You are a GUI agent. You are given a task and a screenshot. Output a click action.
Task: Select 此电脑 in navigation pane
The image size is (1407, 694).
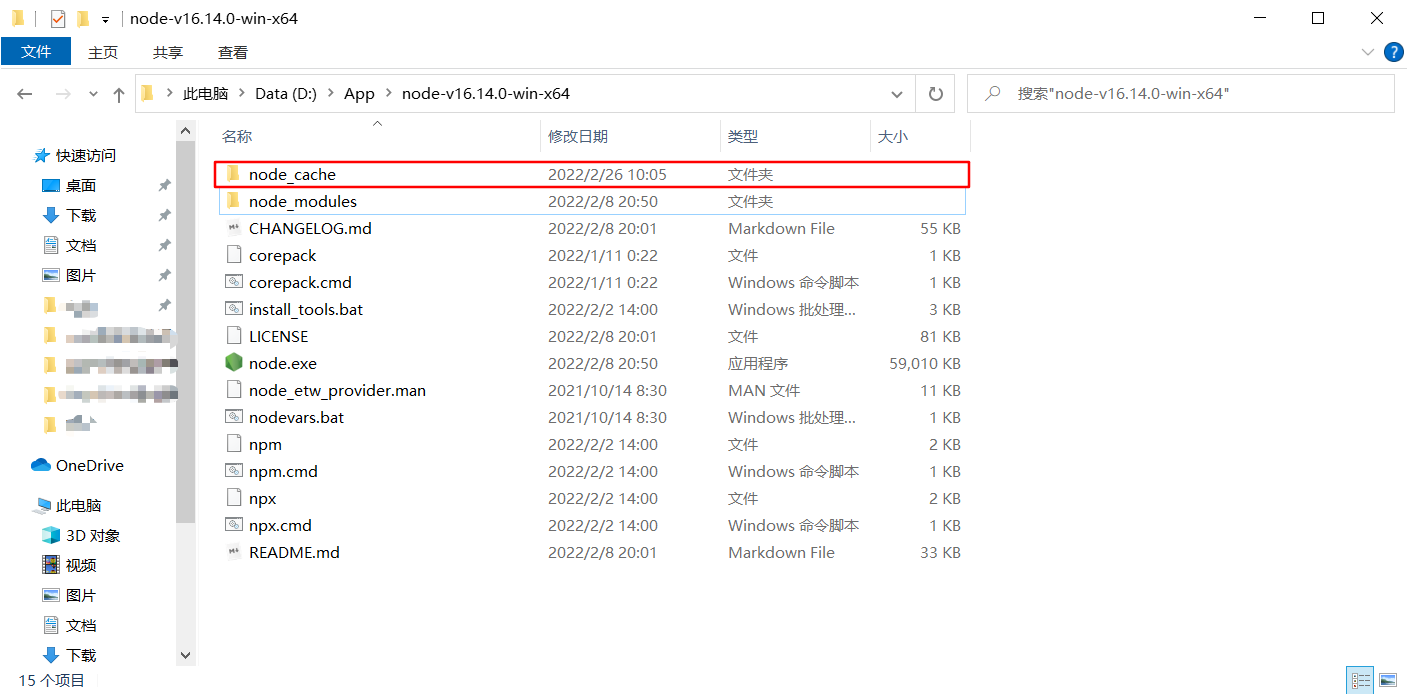point(67,505)
